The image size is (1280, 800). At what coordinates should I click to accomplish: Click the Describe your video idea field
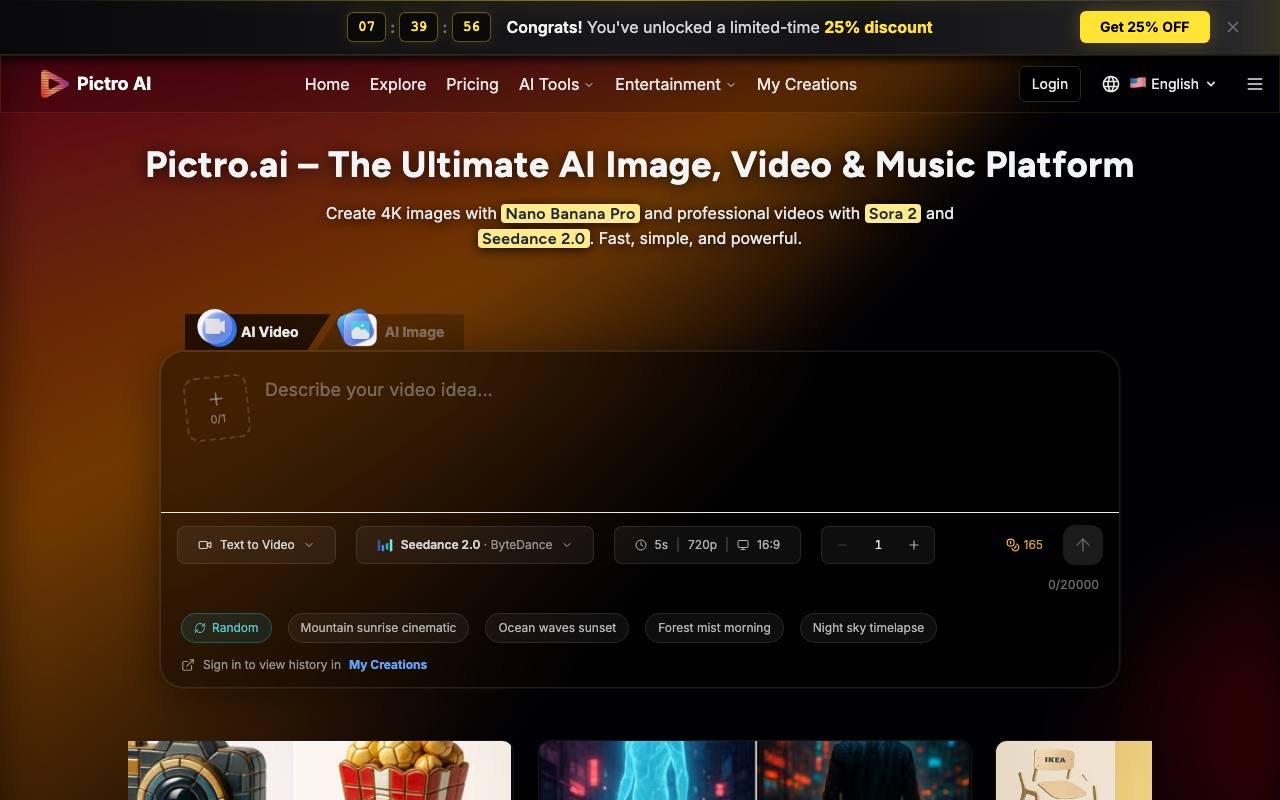coord(680,432)
